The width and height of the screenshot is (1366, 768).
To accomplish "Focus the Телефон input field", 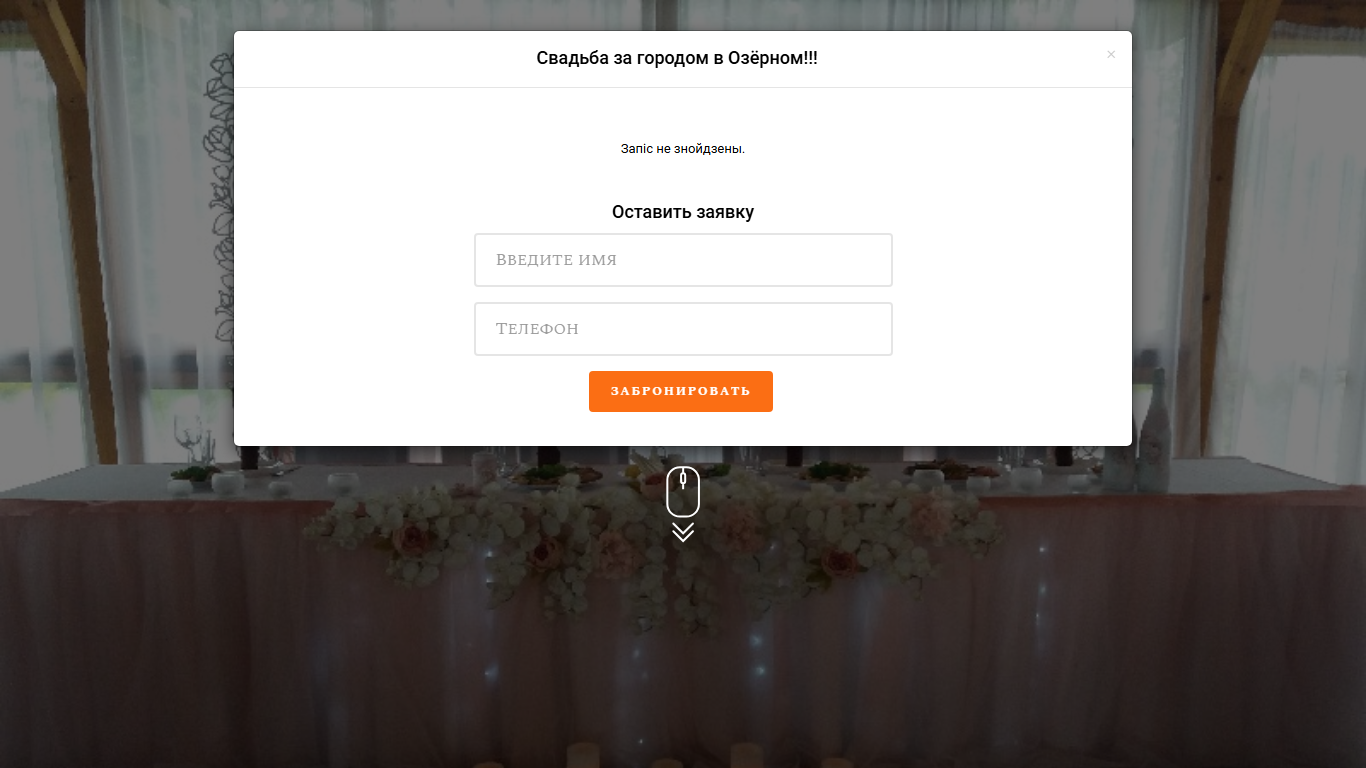I will [x=683, y=329].
